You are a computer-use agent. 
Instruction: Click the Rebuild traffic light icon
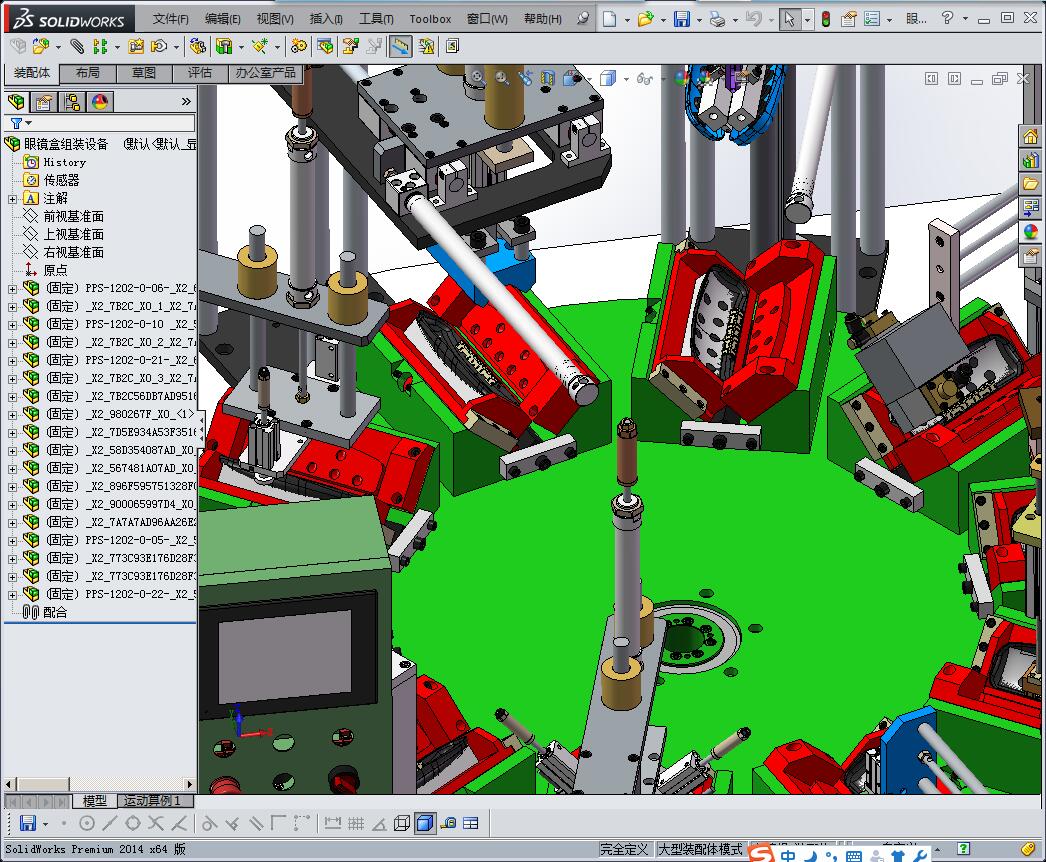[825, 19]
